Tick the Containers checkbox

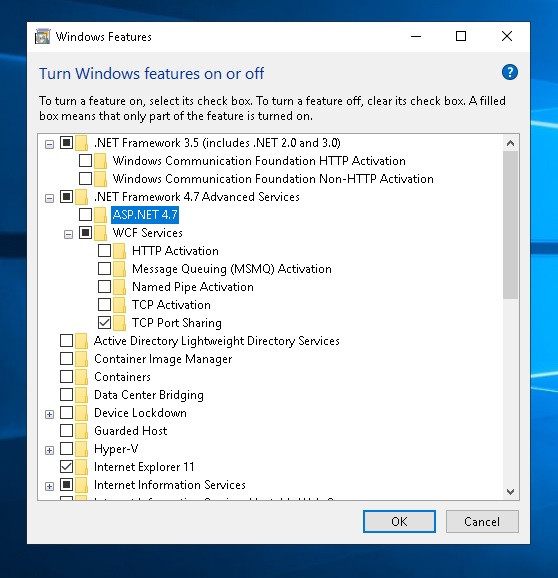click(x=66, y=376)
